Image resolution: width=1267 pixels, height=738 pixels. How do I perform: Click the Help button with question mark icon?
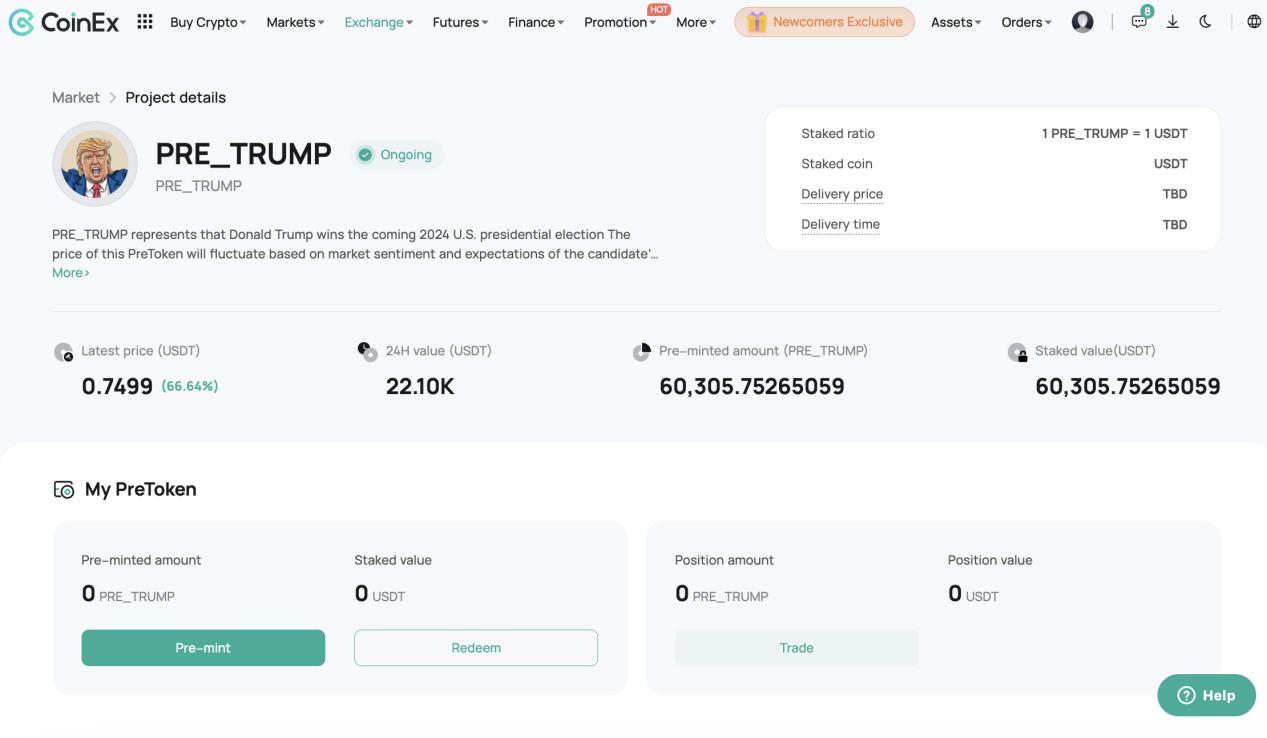pyautogui.click(x=1206, y=695)
